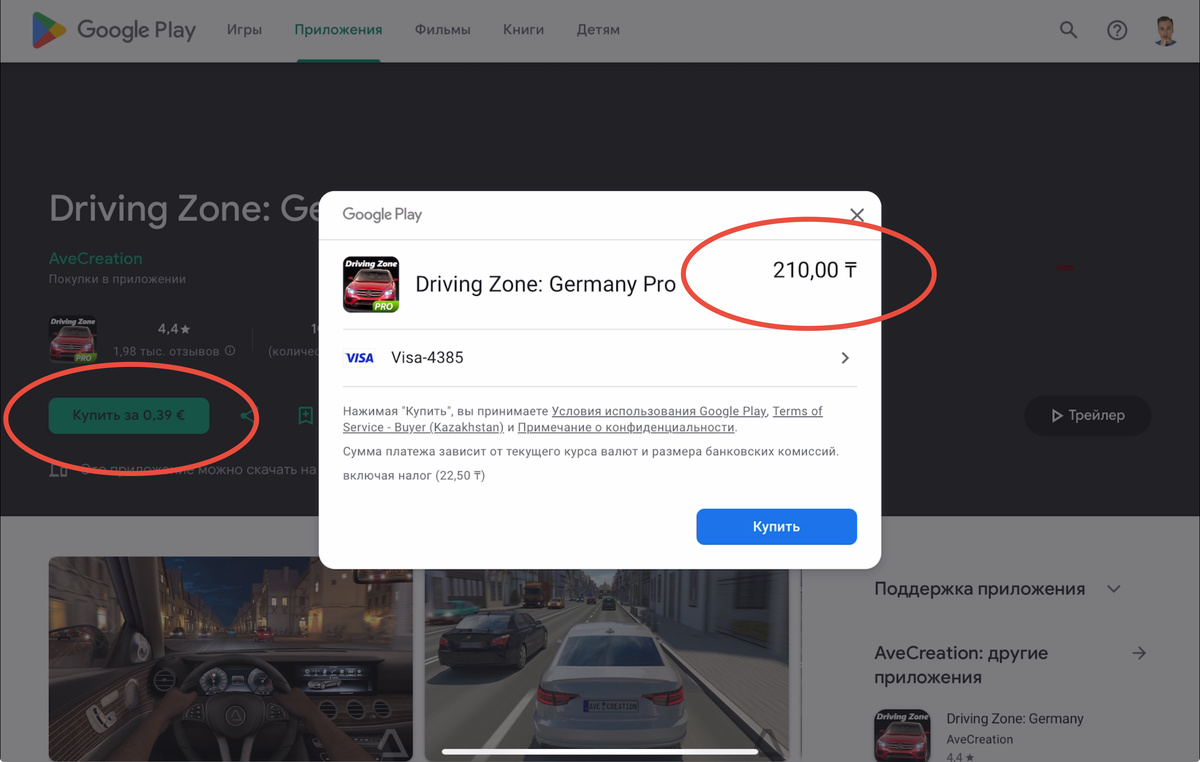Open Примечание о конфиденциальности link
The width and height of the screenshot is (1200, 762).
pyautogui.click(x=626, y=427)
